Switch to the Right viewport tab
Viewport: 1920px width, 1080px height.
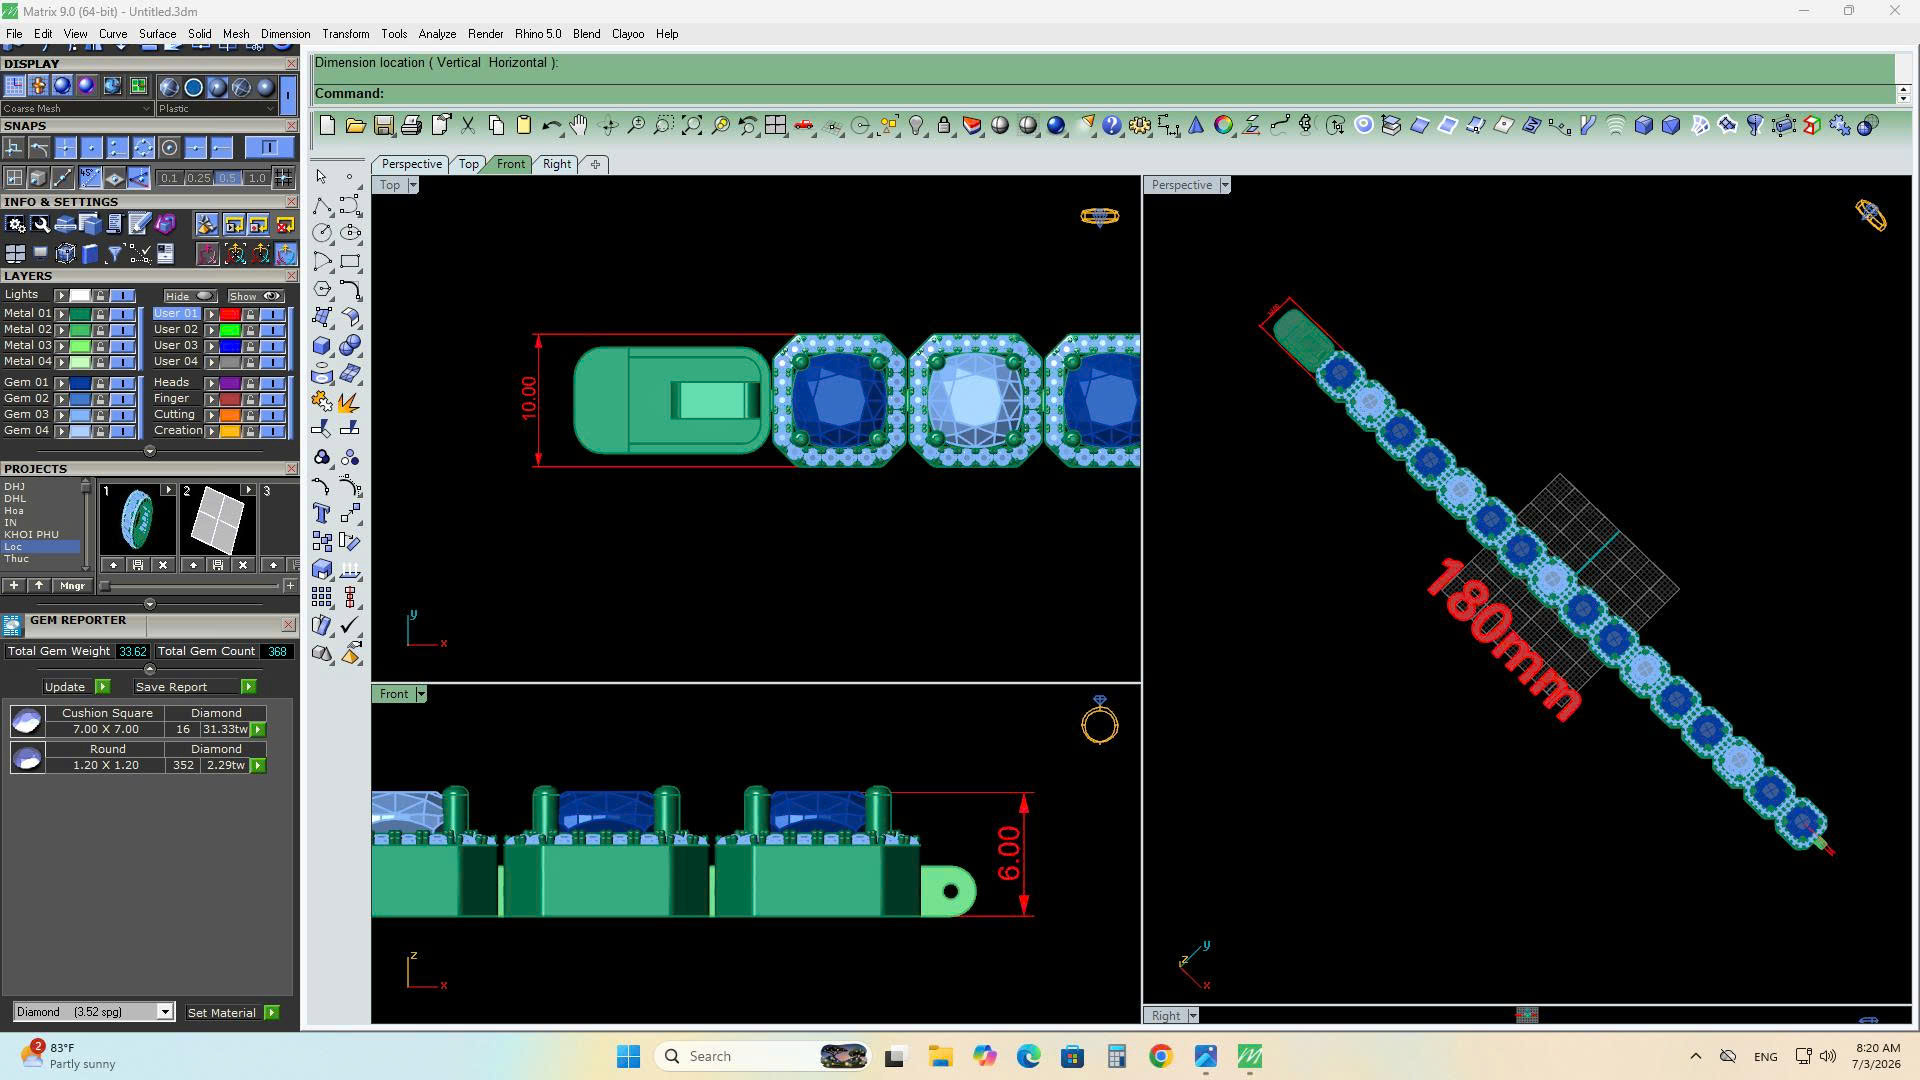click(x=557, y=164)
